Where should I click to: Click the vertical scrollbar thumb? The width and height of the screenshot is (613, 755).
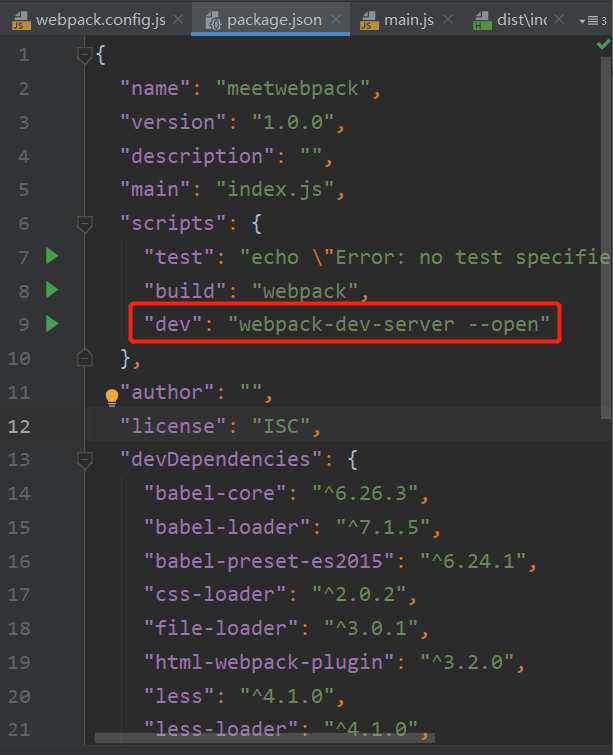coord(606,238)
